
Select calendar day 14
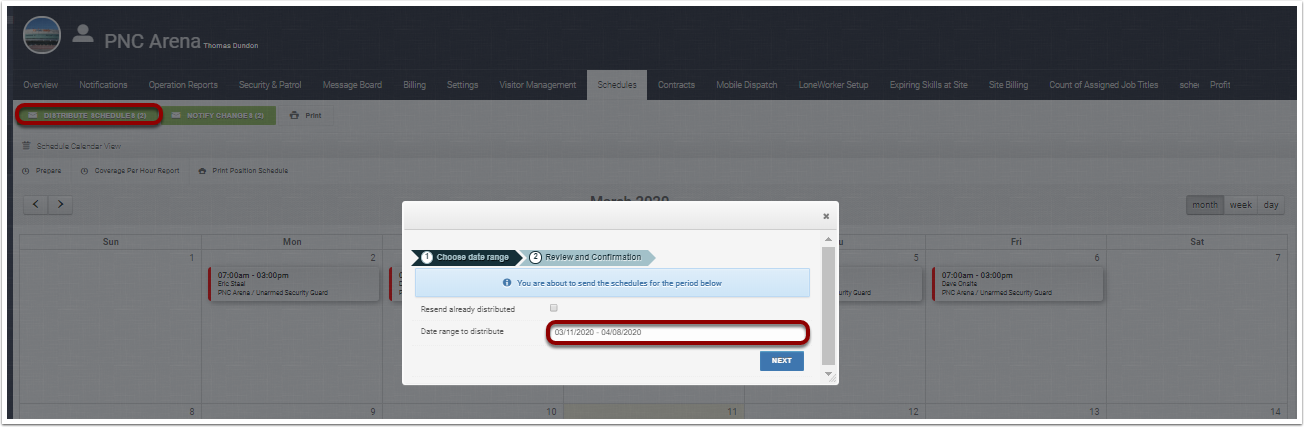[x=1275, y=412]
